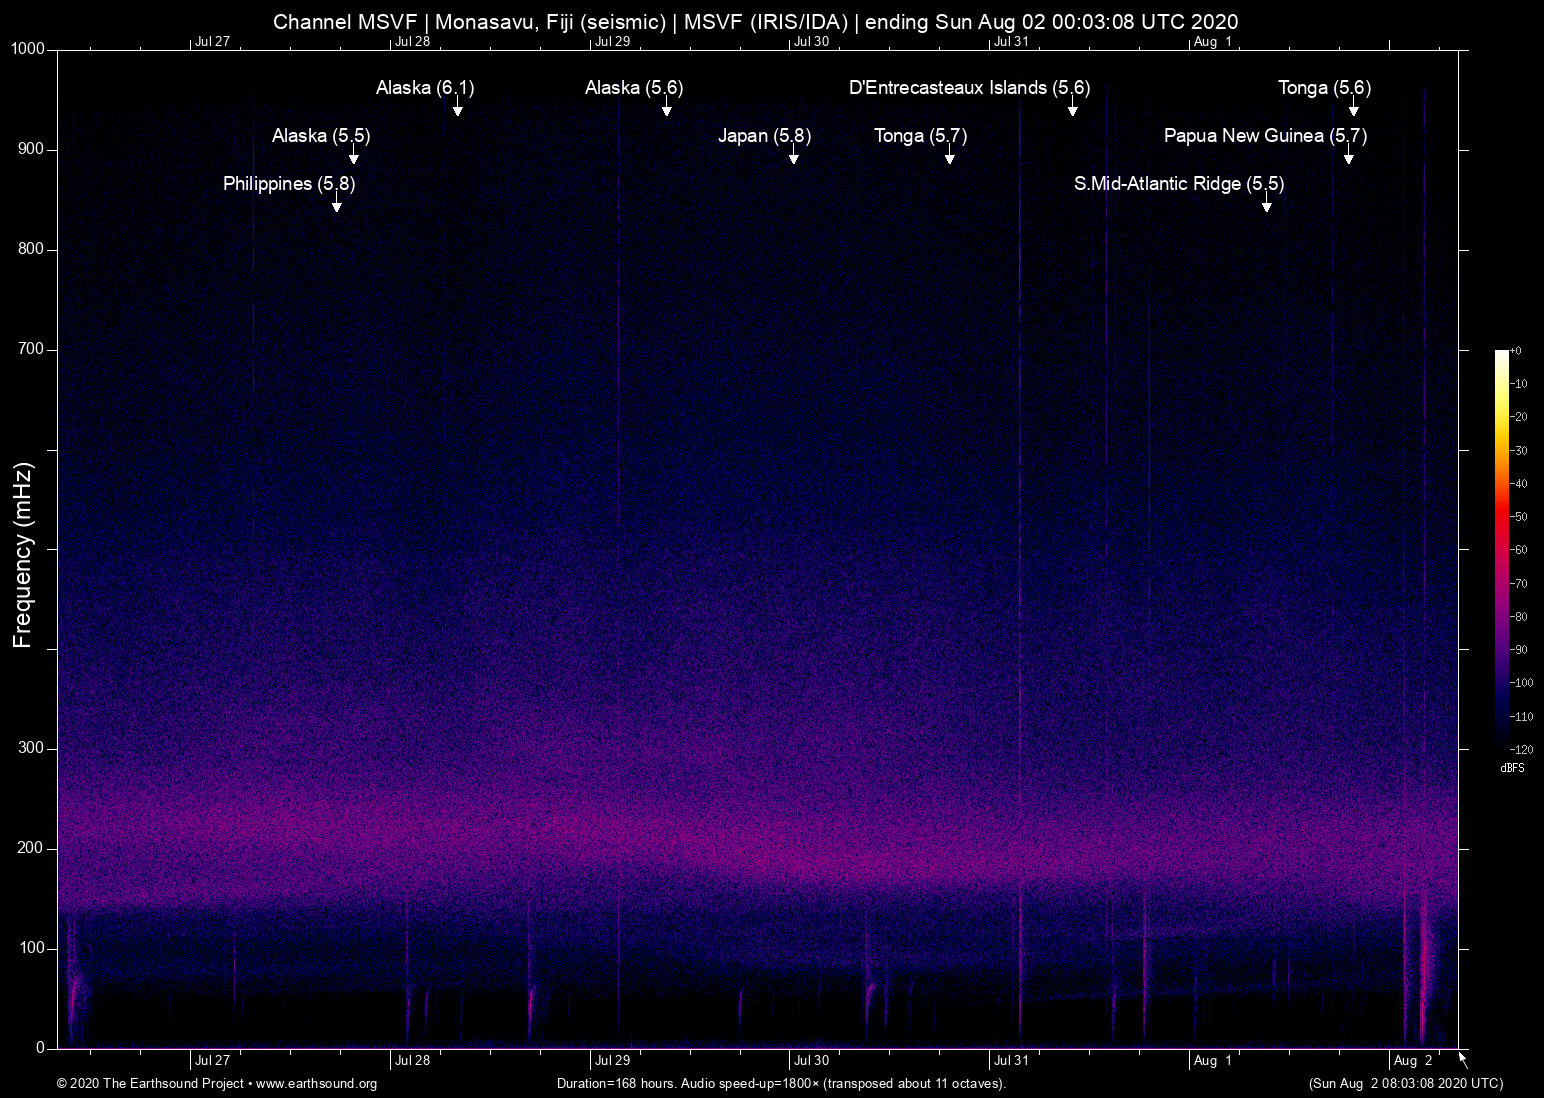
Task: Select the Alaska (6.1) earthquake label
Action: 425,88
